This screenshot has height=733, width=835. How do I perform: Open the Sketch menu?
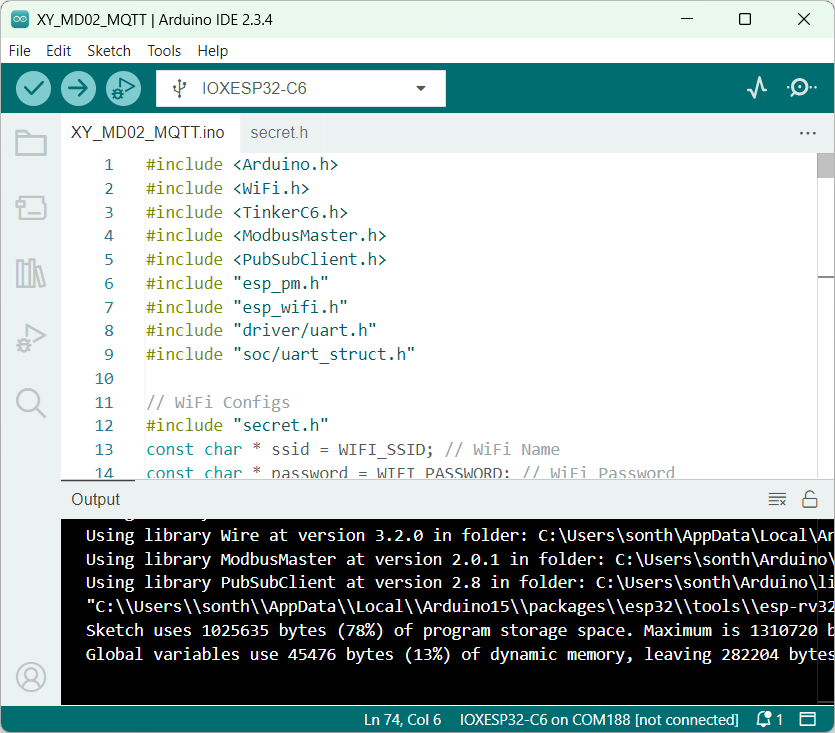point(109,51)
